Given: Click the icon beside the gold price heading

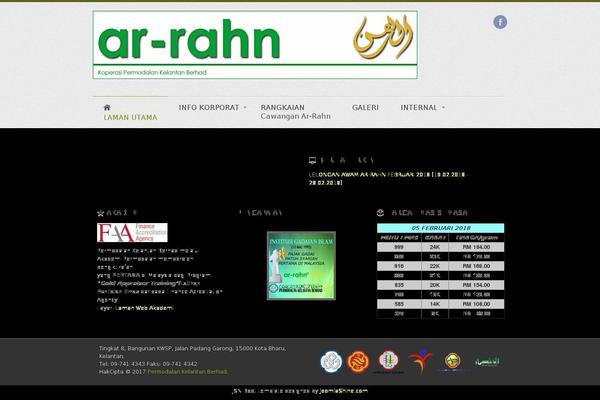Looking at the screenshot, I should pos(380,212).
